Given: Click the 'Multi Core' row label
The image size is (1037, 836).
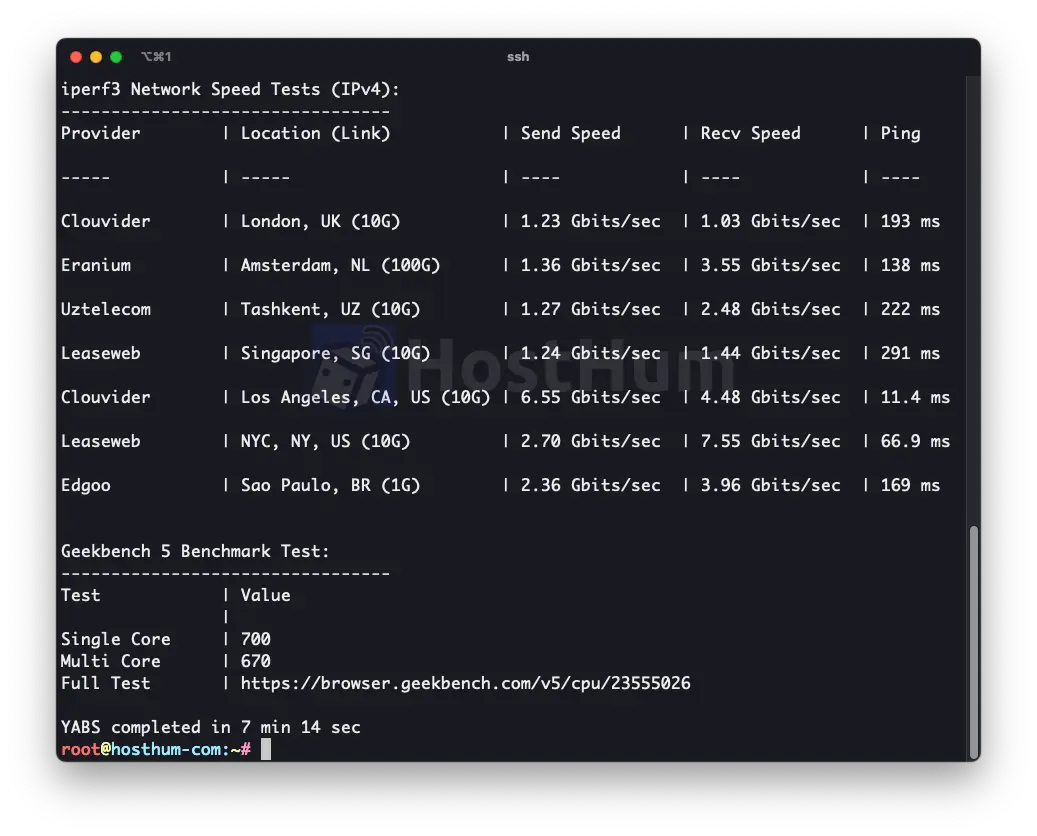Looking at the screenshot, I should [x=110, y=661].
